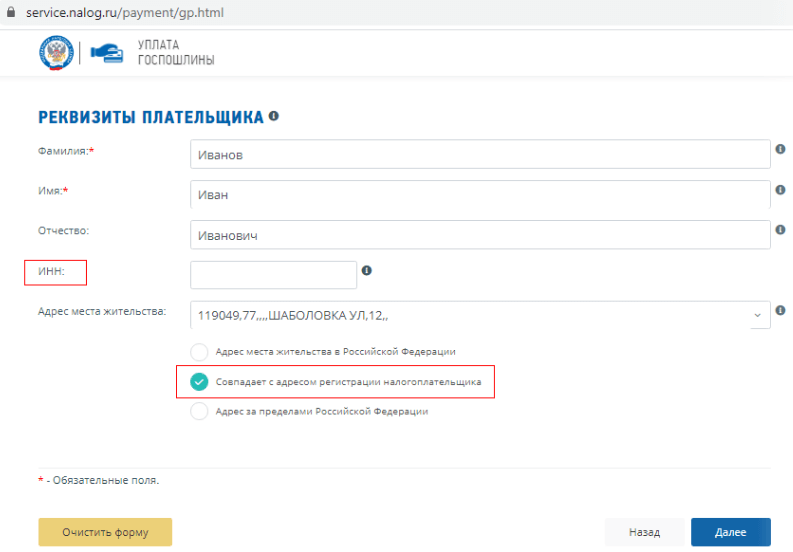
Task: Click info icon next to address dropdown
Action: click(x=780, y=310)
